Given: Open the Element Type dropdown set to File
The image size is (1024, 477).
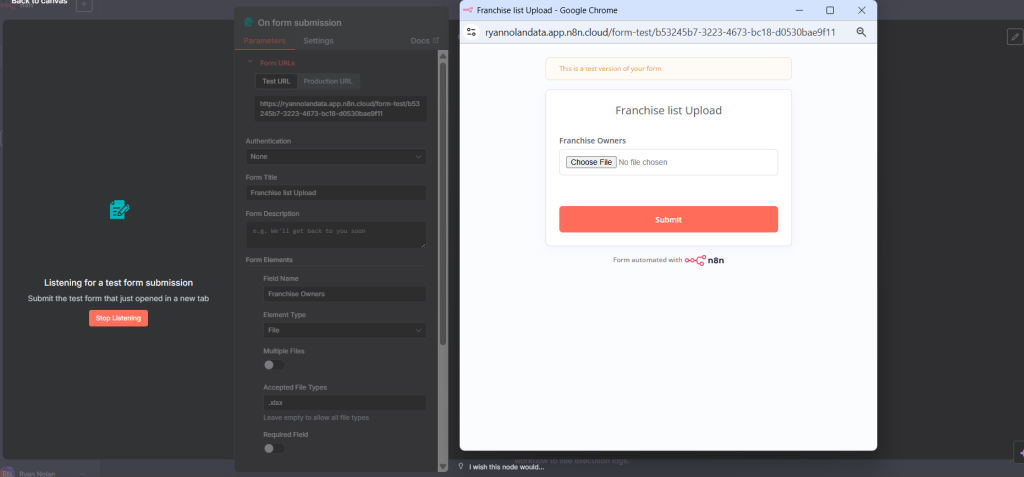Looking at the screenshot, I should [344, 331].
